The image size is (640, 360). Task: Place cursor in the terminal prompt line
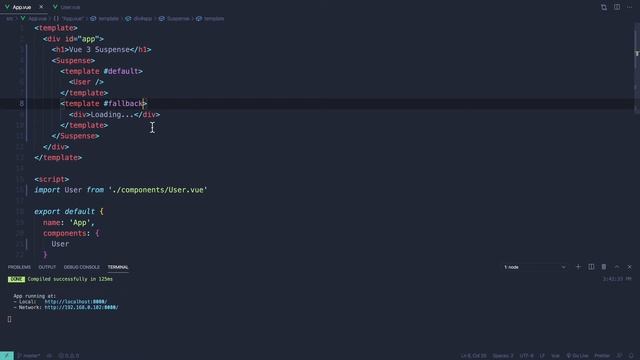(9, 319)
